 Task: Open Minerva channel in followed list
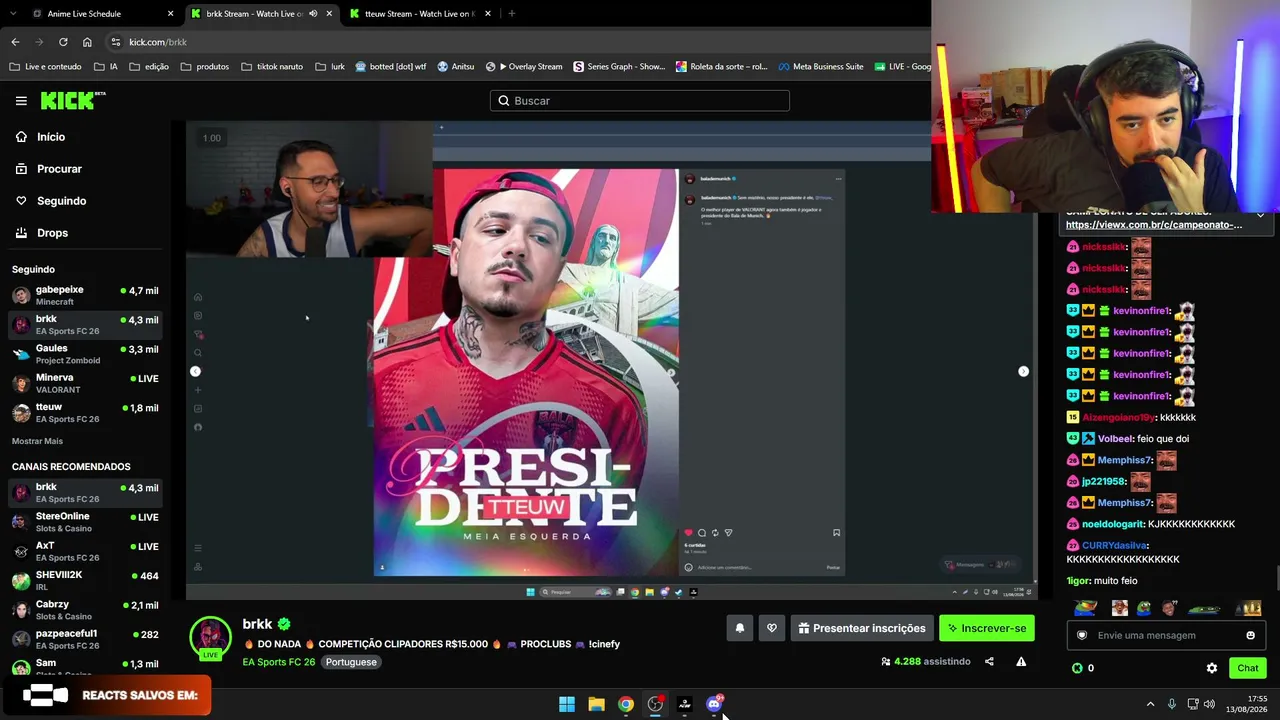click(85, 383)
